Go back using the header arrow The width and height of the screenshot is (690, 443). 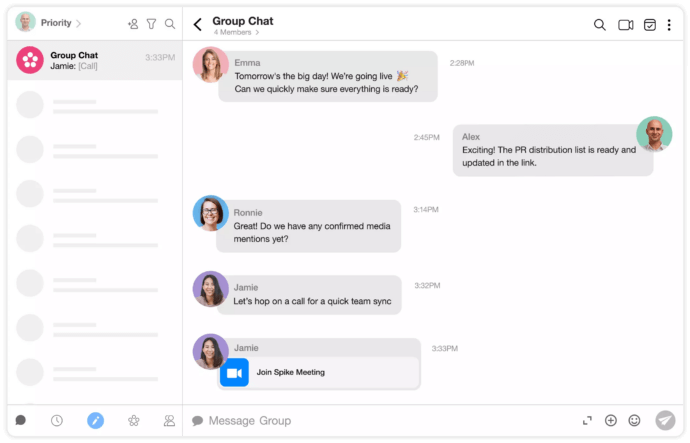pos(197,25)
